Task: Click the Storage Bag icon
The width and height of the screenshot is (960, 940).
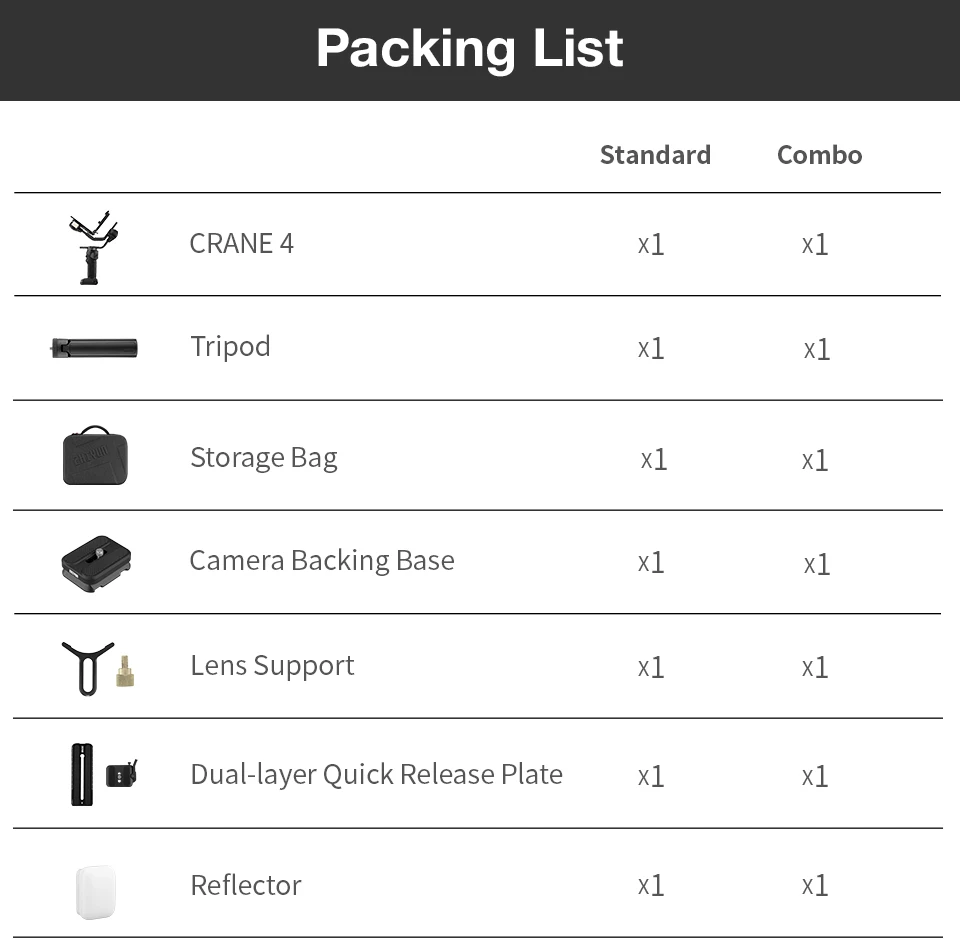Action: coord(96,456)
